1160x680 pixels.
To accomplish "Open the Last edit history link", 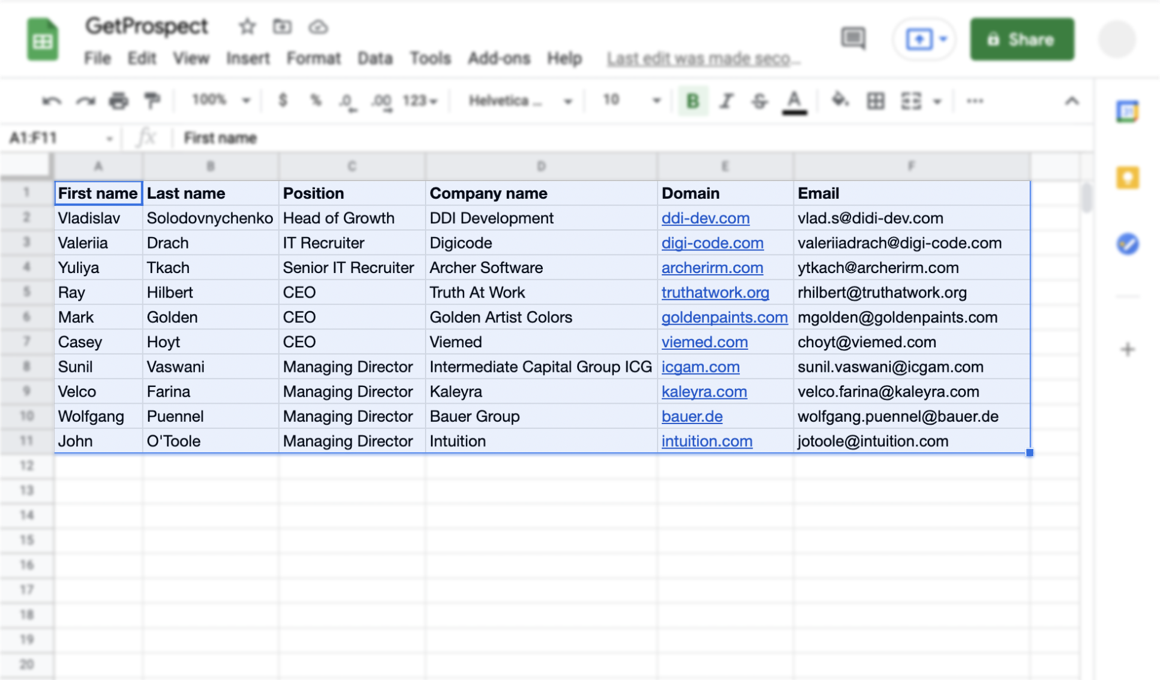I will (x=703, y=58).
